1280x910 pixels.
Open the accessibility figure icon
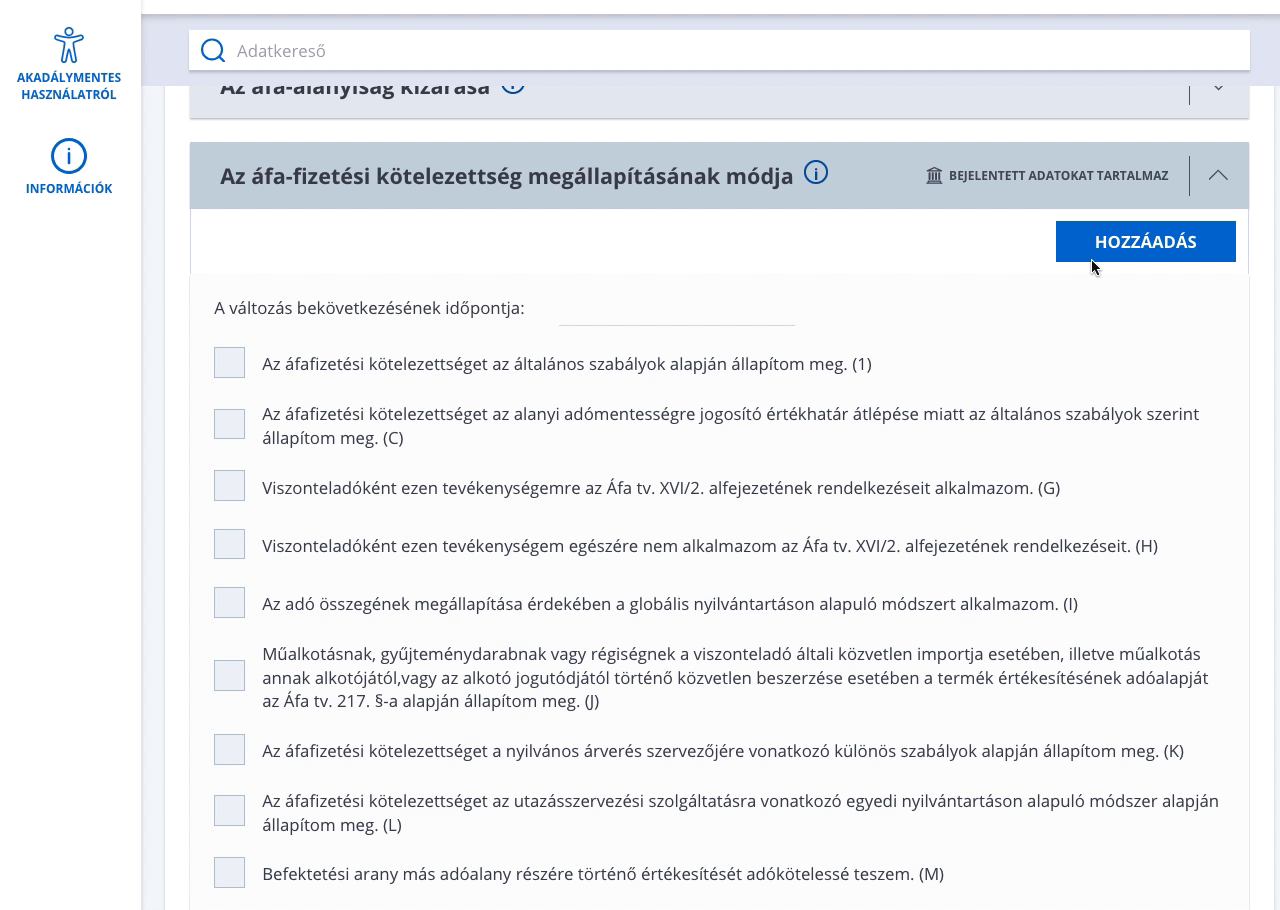pos(69,45)
